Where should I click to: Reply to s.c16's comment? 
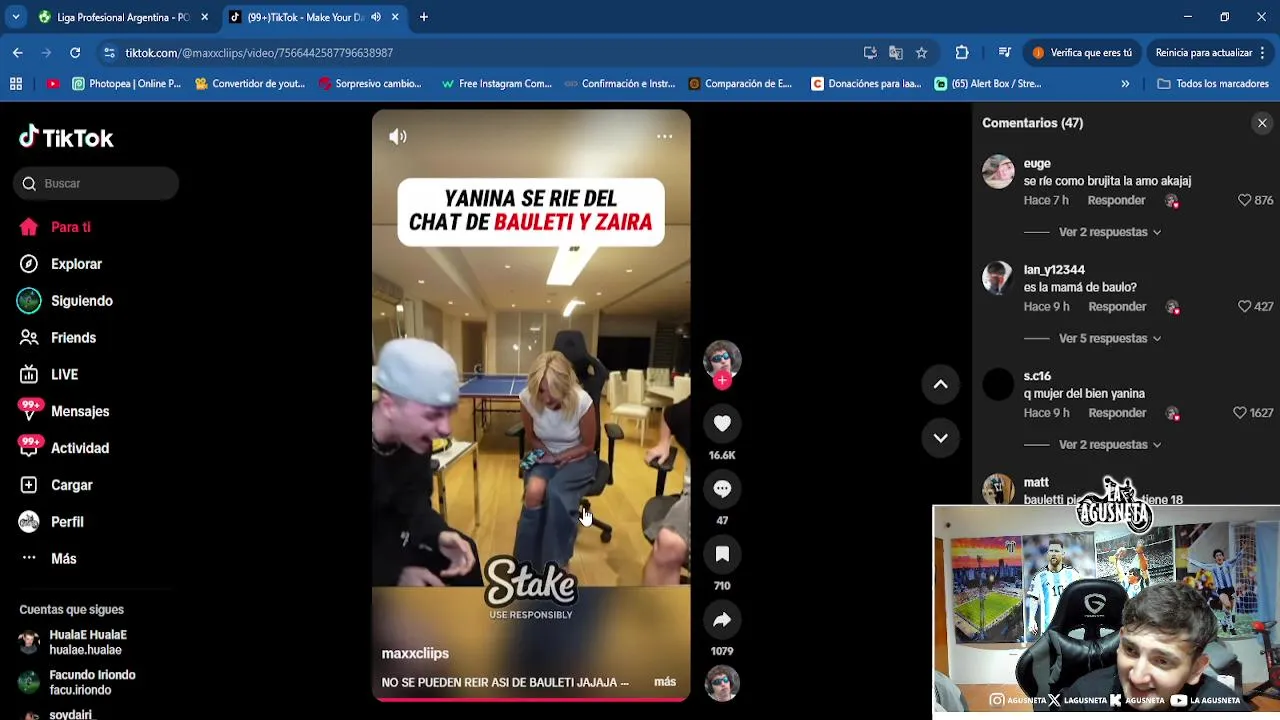(x=1117, y=412)
